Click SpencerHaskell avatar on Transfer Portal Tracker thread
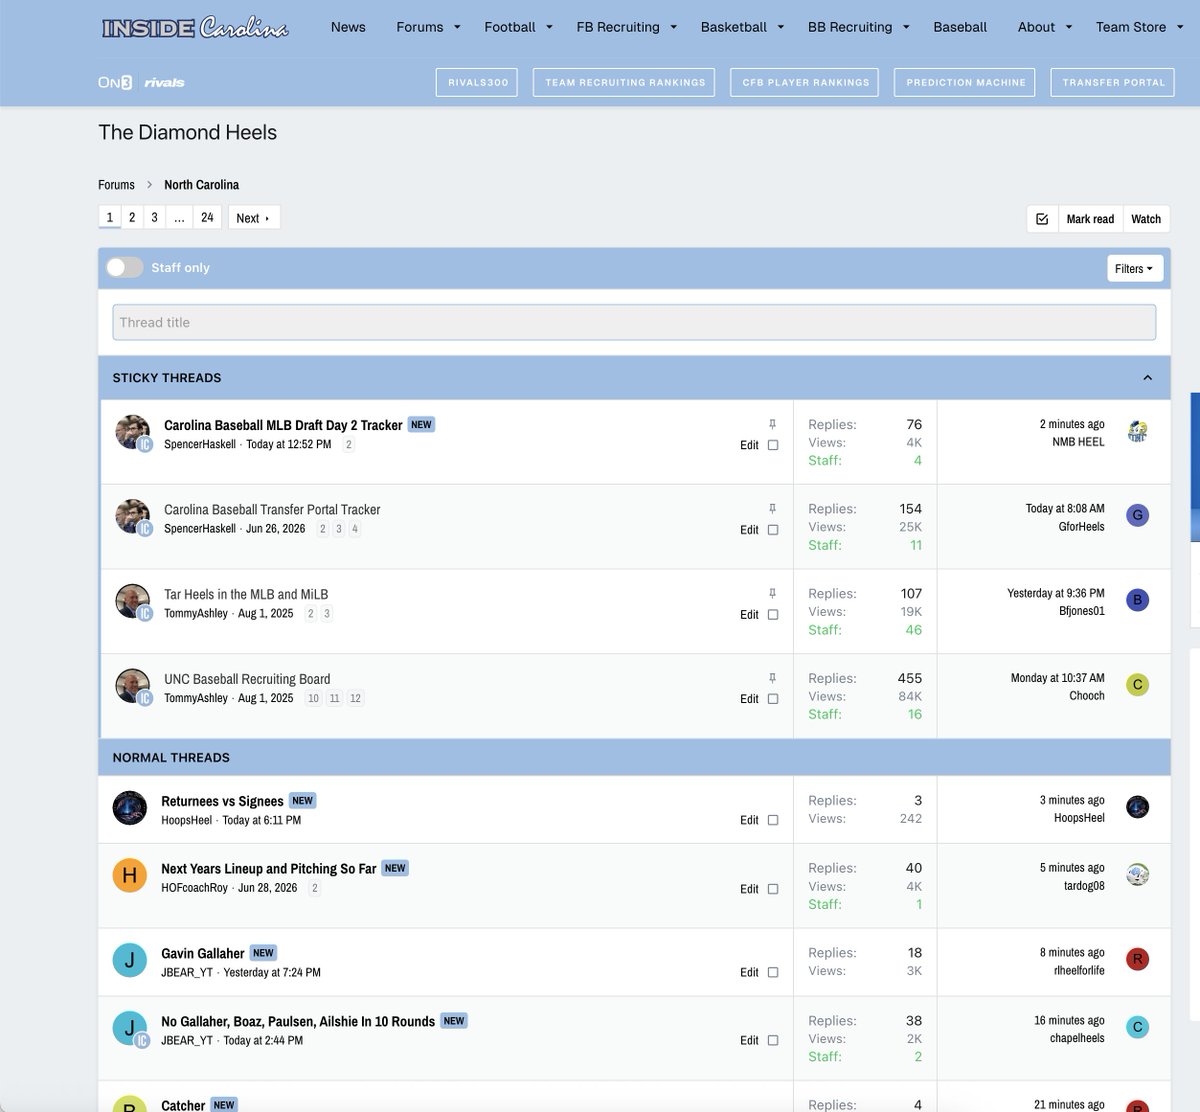1200x1112 pixels. (133, 517)
